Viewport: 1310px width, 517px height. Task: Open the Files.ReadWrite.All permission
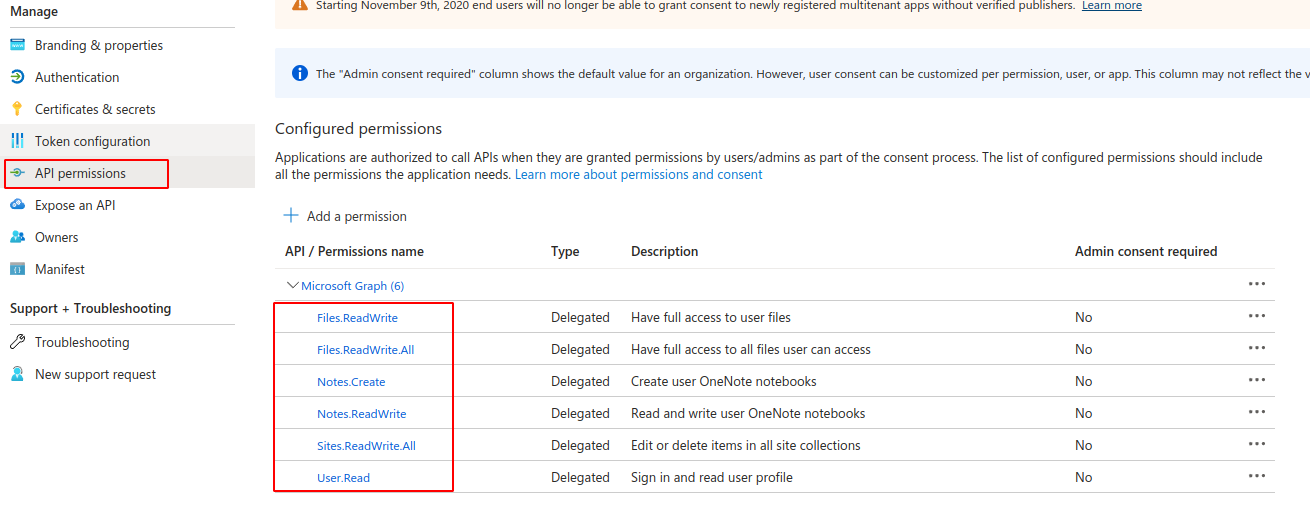[365, 350]
